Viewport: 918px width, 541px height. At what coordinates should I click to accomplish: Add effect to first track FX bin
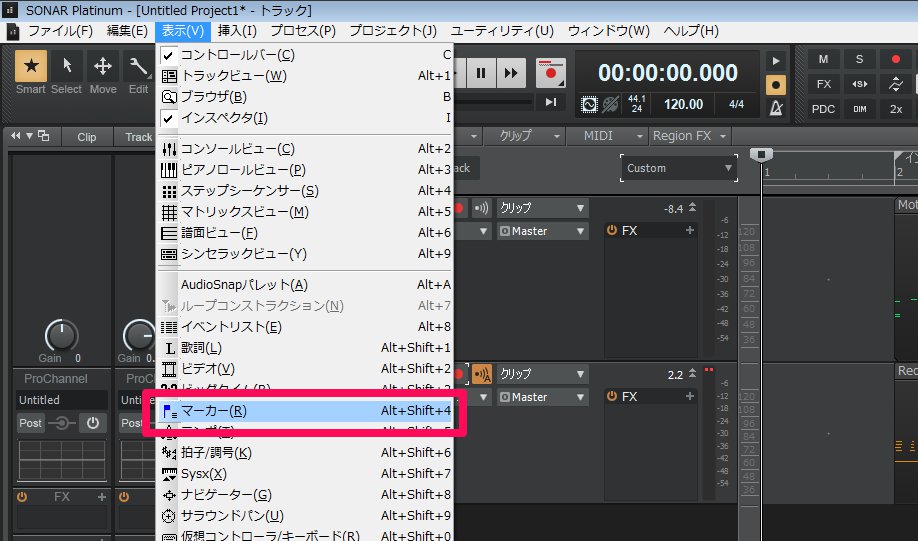[690, 231]
